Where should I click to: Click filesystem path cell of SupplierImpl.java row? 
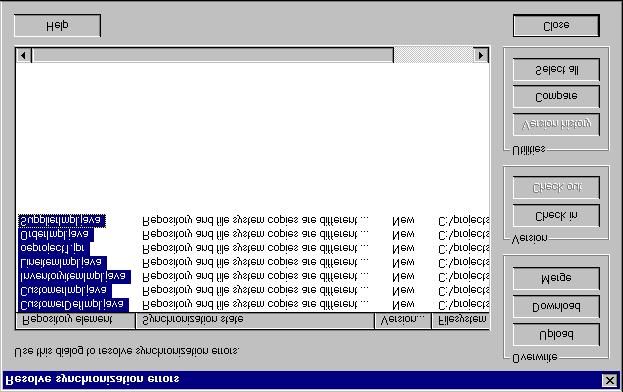[x=464, y=220]
